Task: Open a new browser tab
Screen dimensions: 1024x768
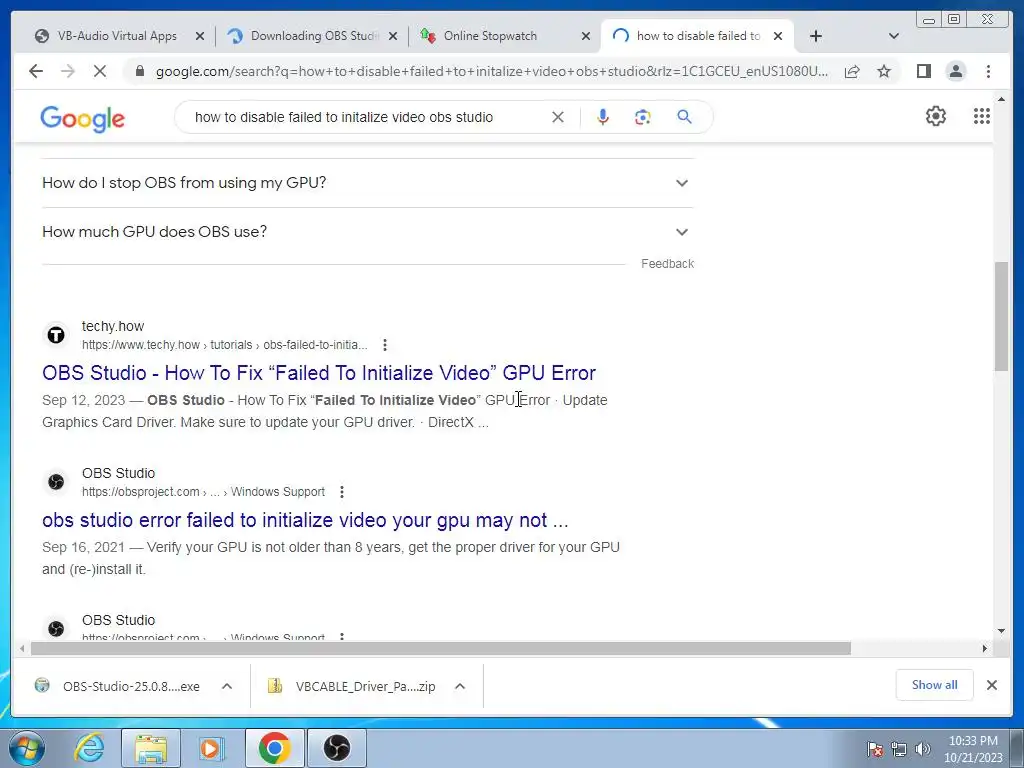Action: (816, 36)
